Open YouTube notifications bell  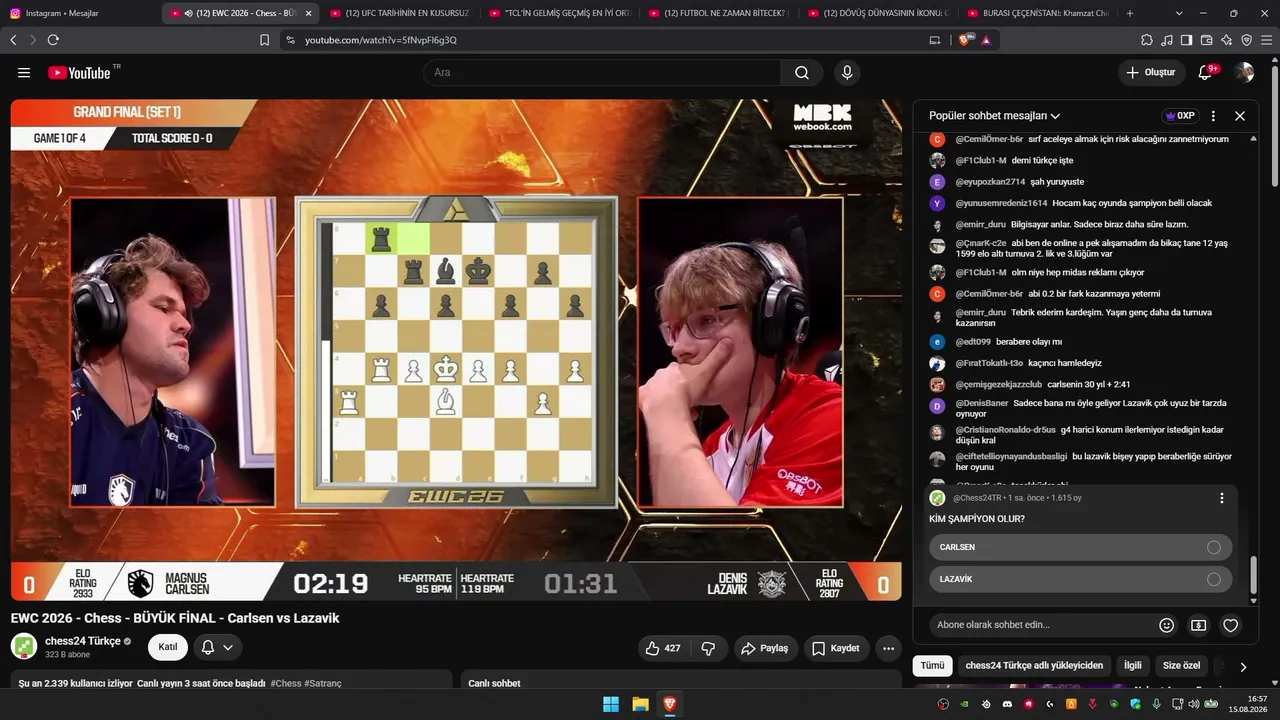[x=1206, y=72]
